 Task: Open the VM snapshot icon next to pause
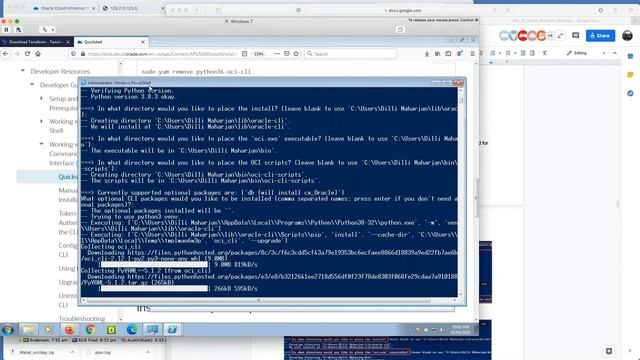18,29
